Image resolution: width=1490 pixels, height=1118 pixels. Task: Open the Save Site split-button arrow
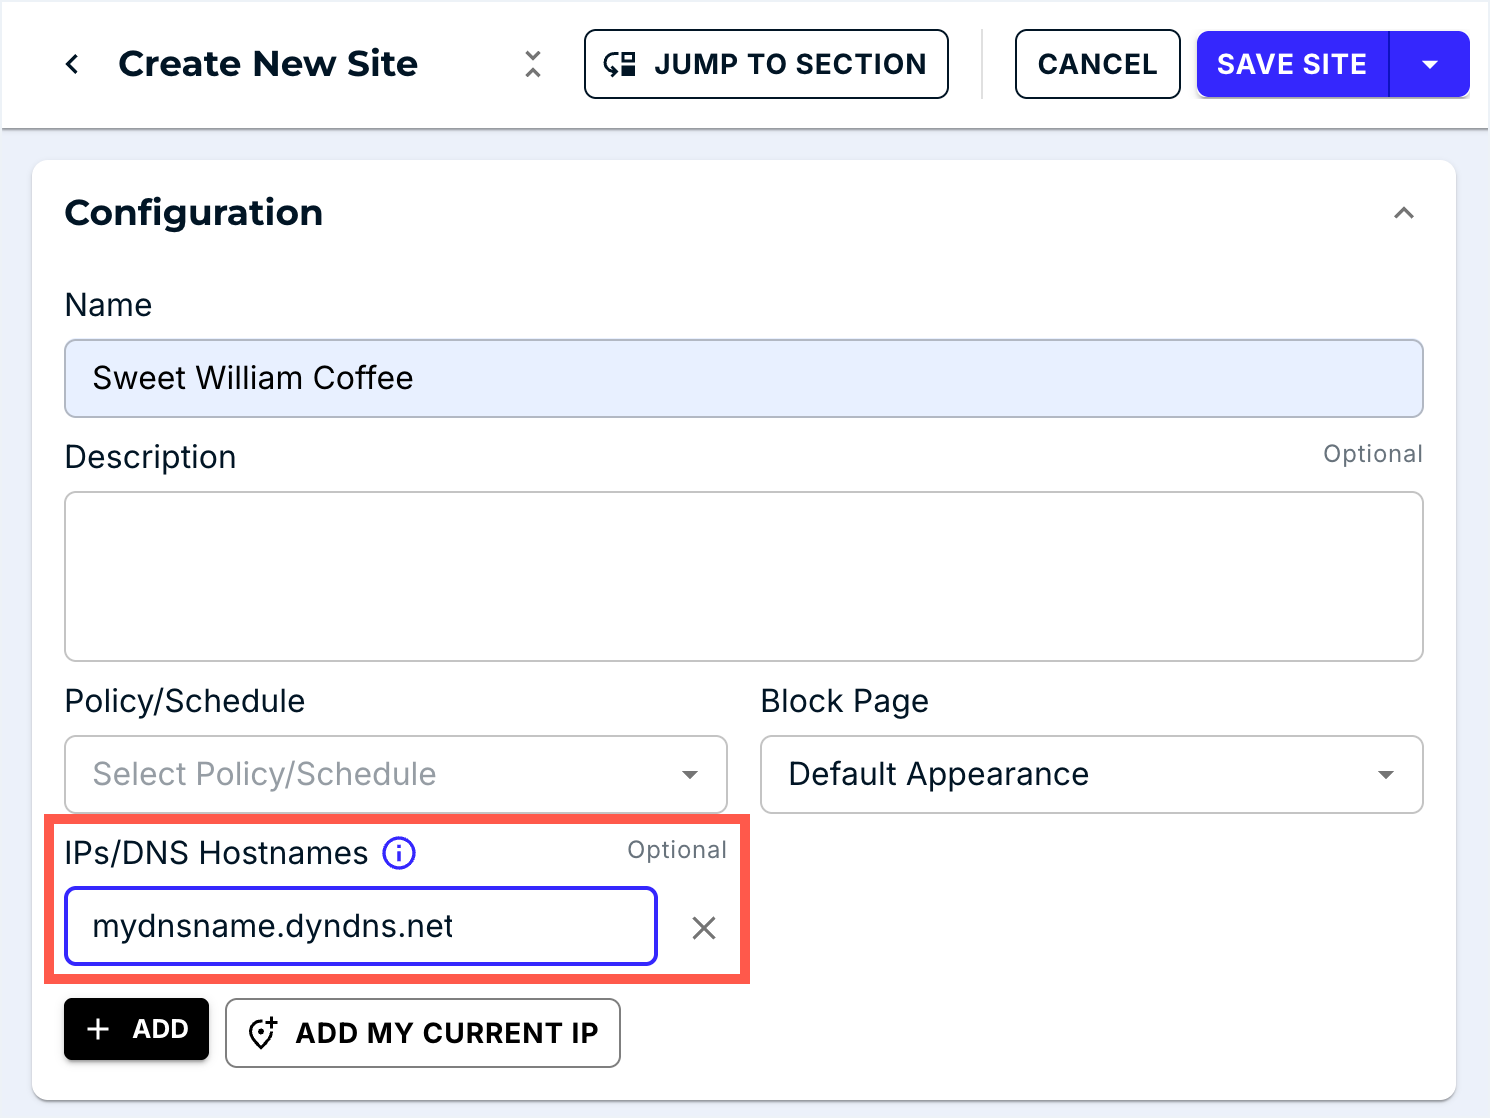(1430, 65)
